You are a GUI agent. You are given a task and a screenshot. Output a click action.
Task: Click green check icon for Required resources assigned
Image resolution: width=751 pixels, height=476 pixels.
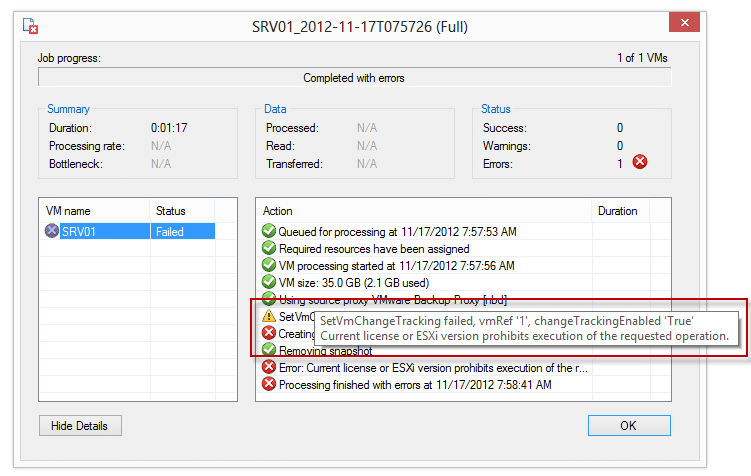point(268,248)
